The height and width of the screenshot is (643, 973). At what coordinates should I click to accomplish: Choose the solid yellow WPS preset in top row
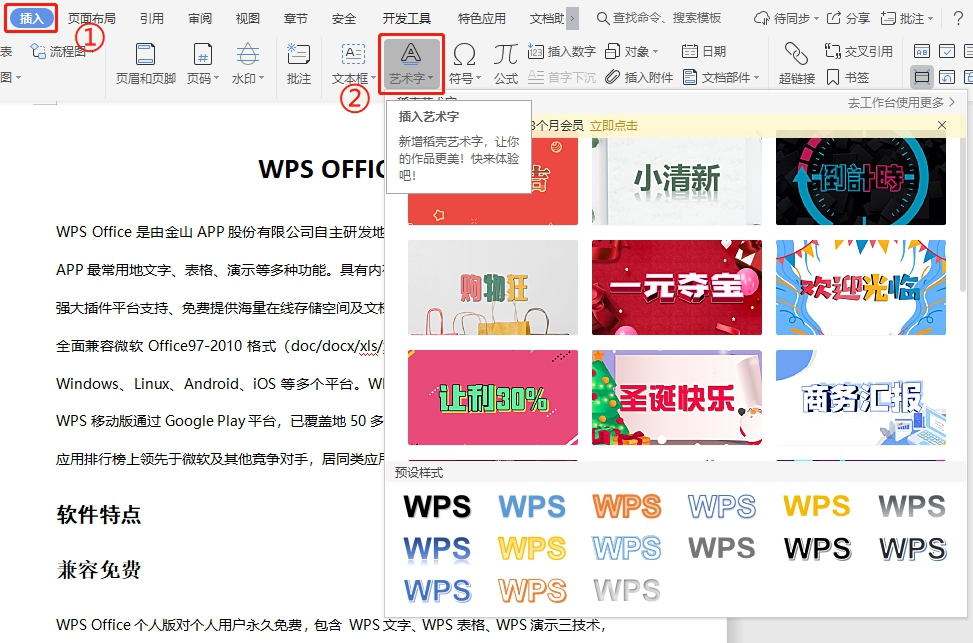817,506
